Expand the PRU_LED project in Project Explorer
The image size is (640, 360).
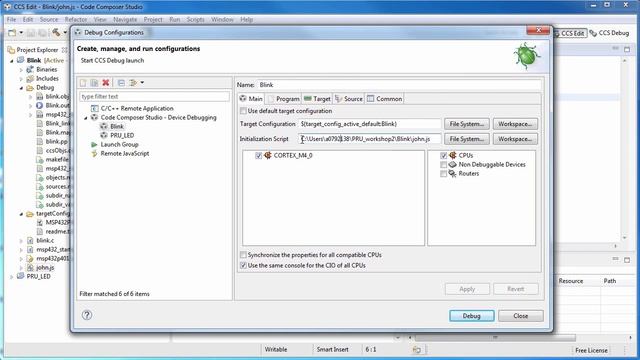click(x=11, y=276)
